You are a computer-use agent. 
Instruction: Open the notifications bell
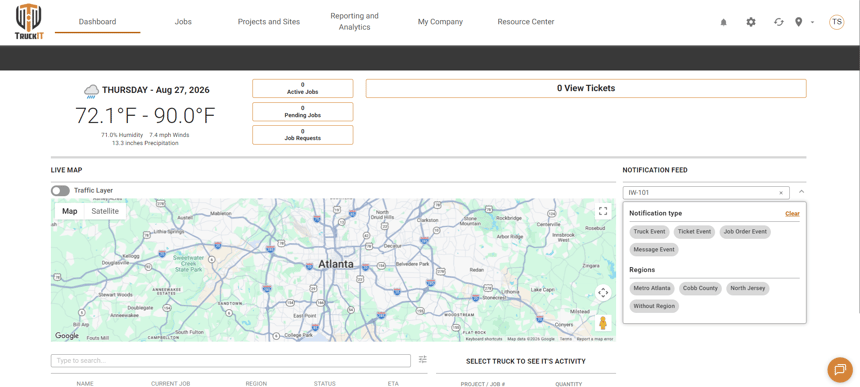(723, 22)
